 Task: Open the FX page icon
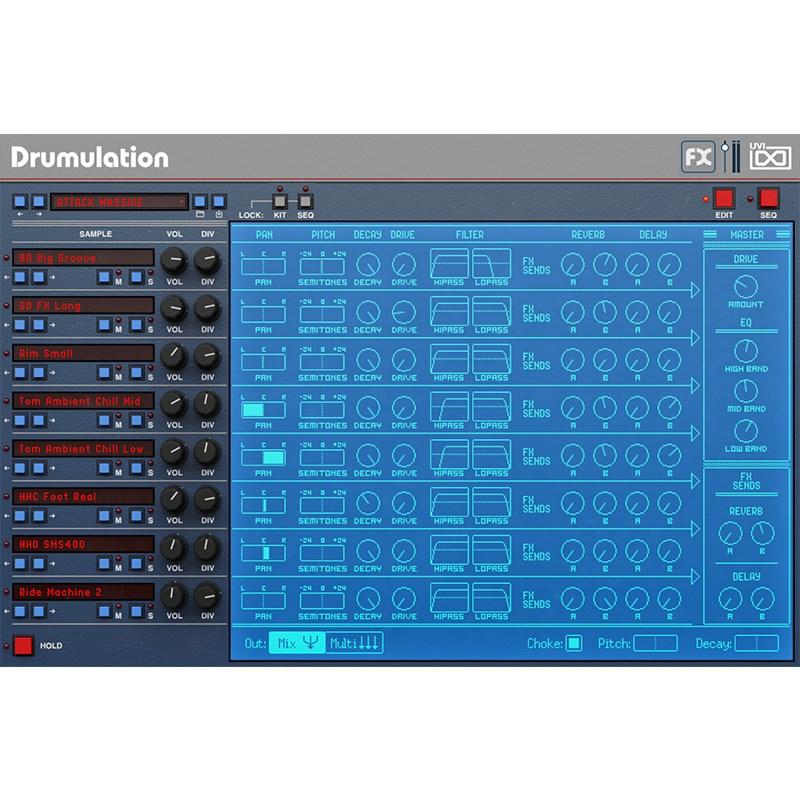(698, 157)
